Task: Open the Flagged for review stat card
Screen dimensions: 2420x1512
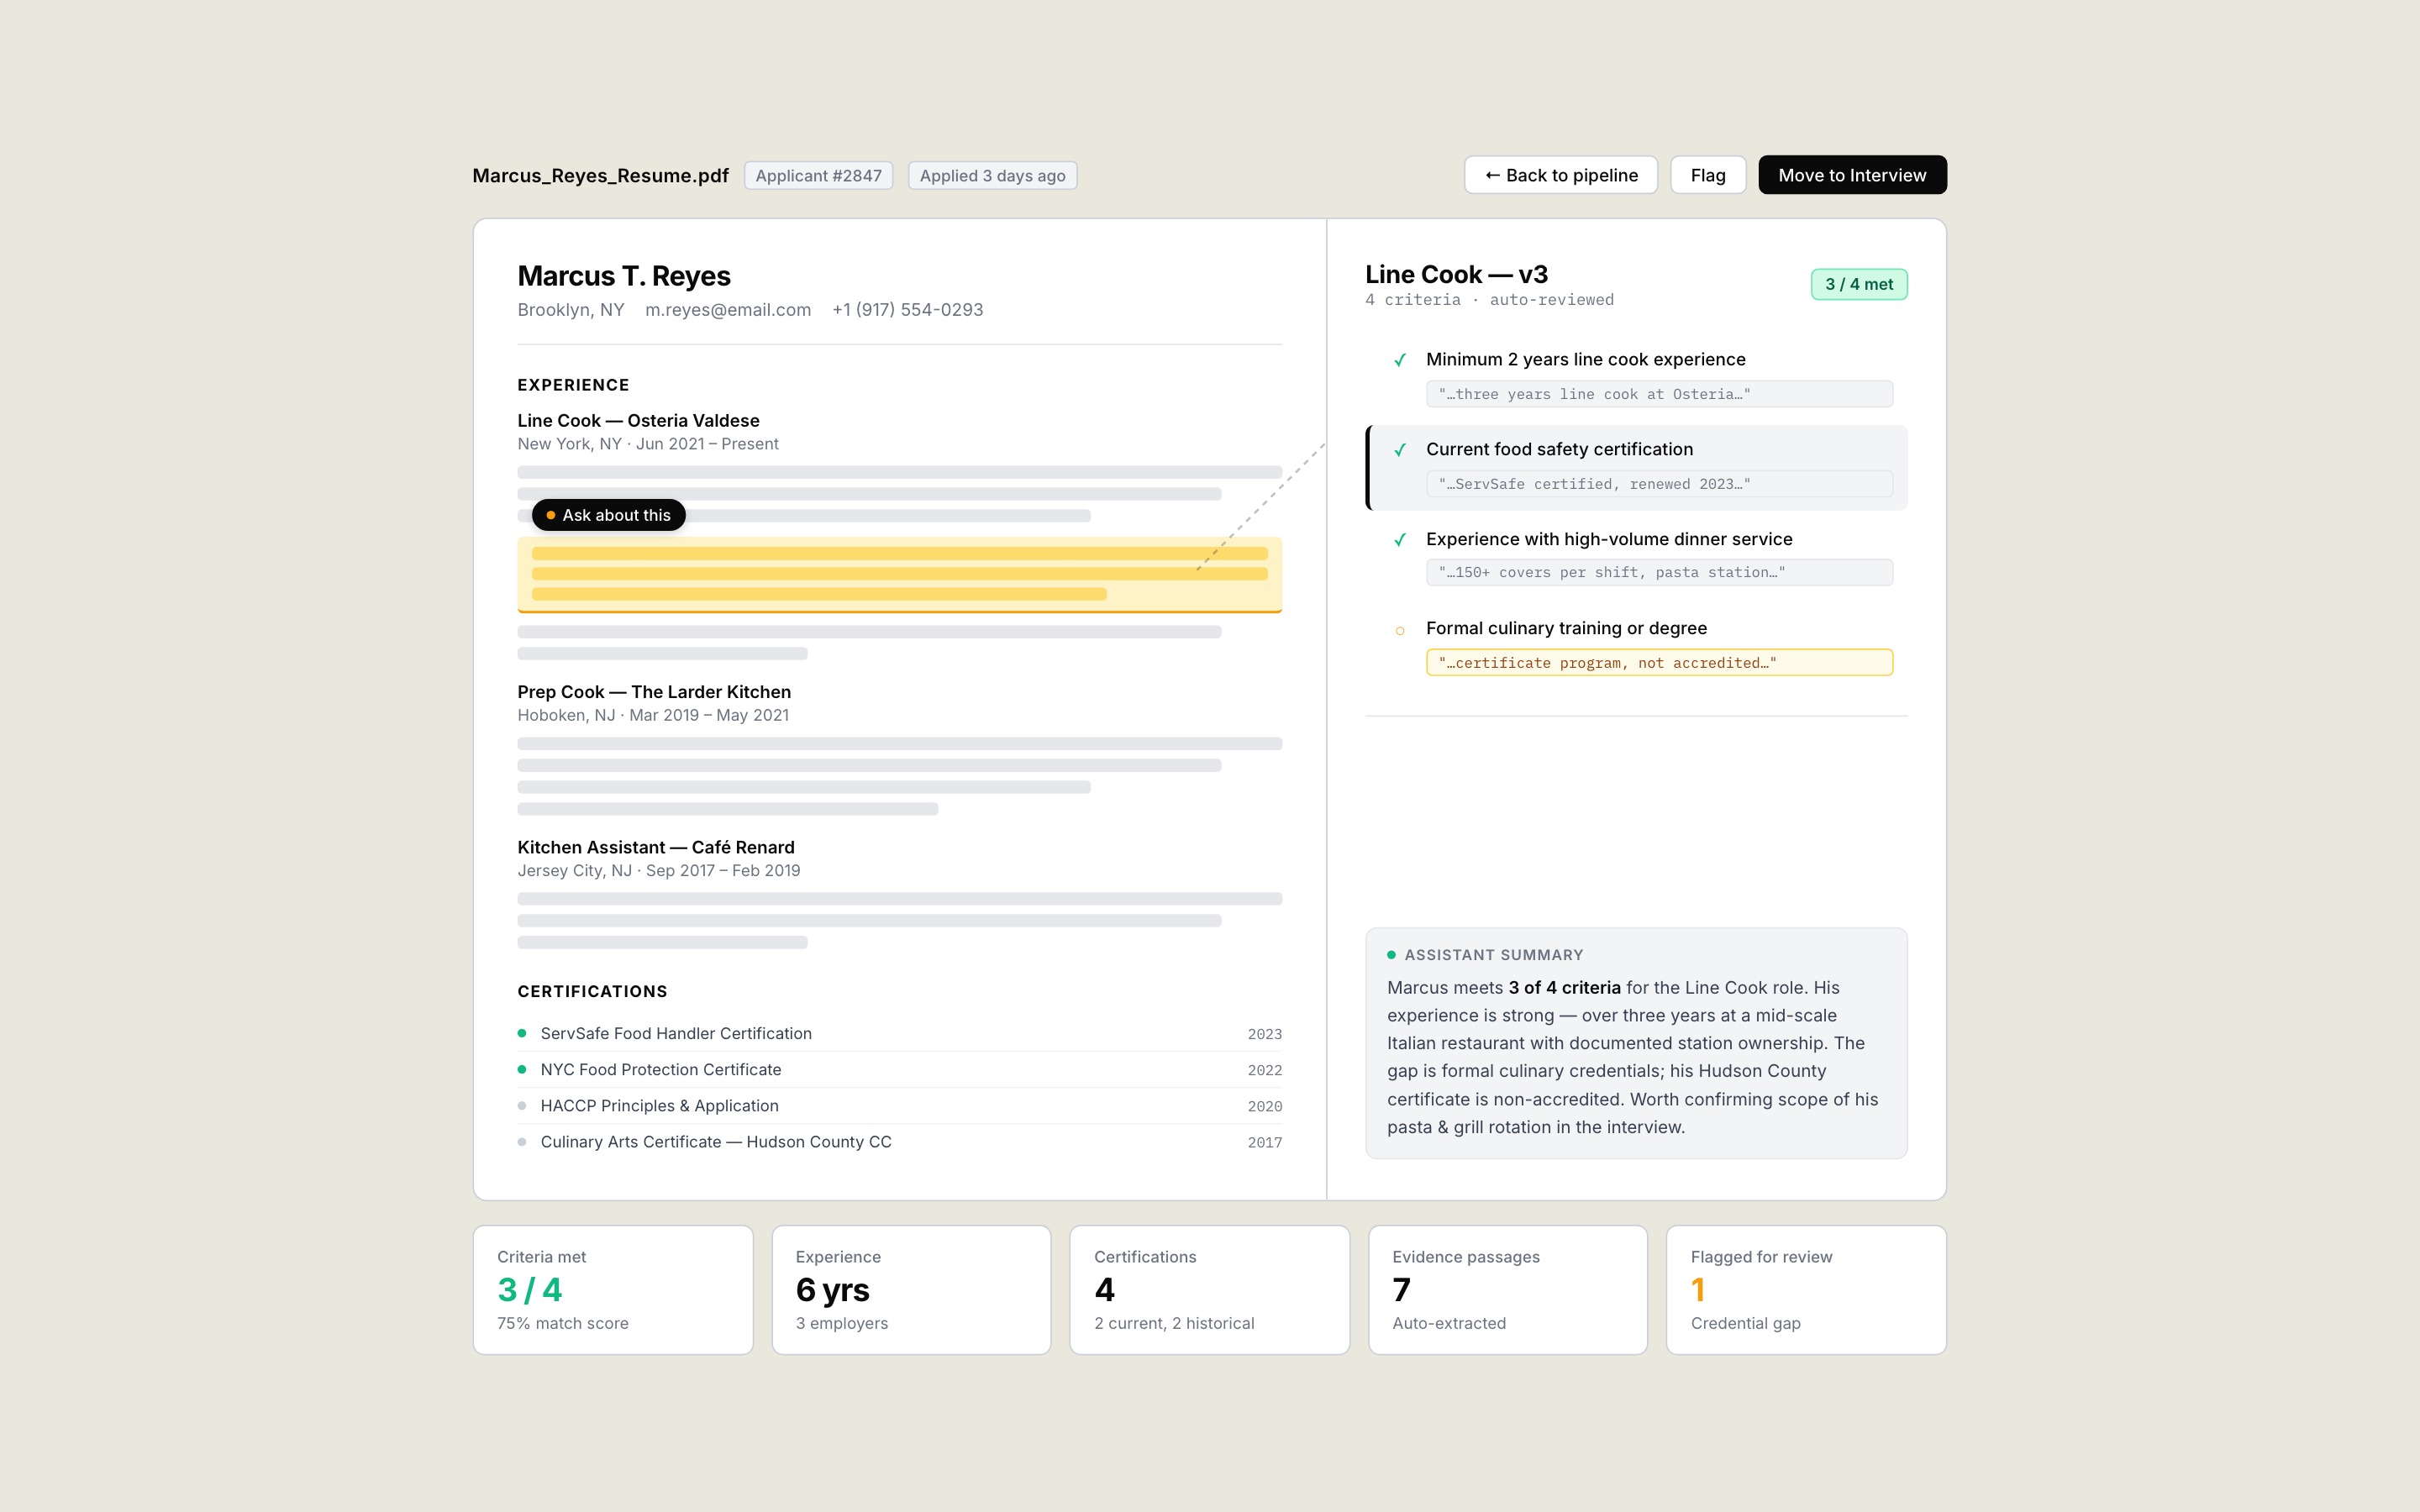Action: 1806,1290
